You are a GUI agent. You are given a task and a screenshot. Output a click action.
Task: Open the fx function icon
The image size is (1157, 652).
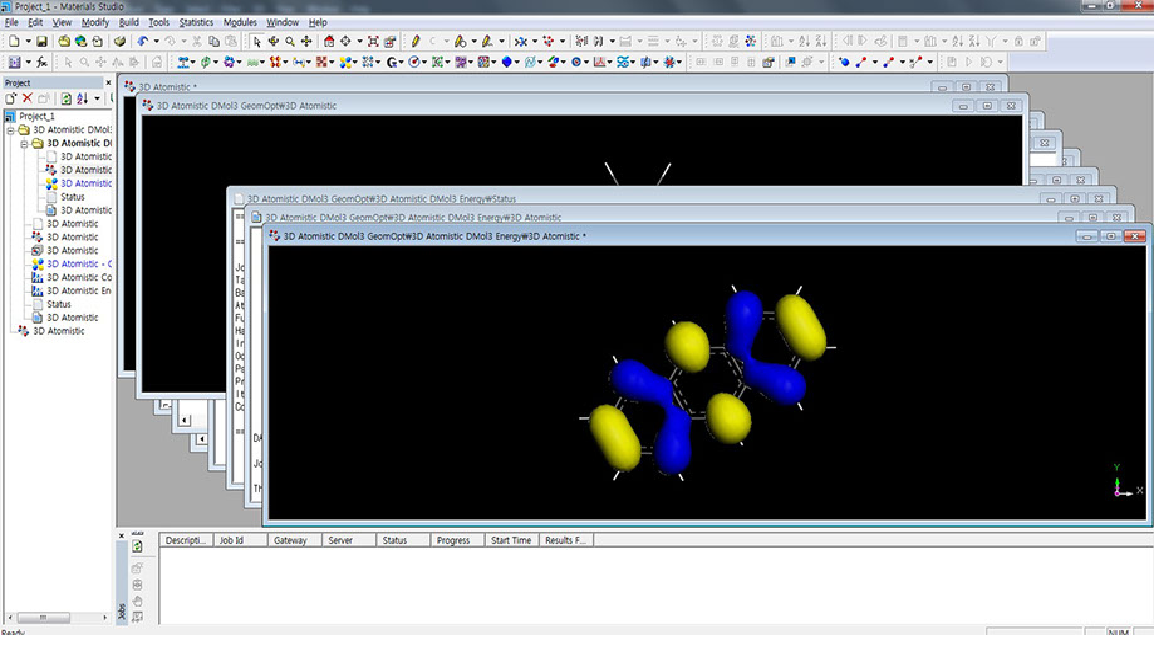click(x=42, y=63)
